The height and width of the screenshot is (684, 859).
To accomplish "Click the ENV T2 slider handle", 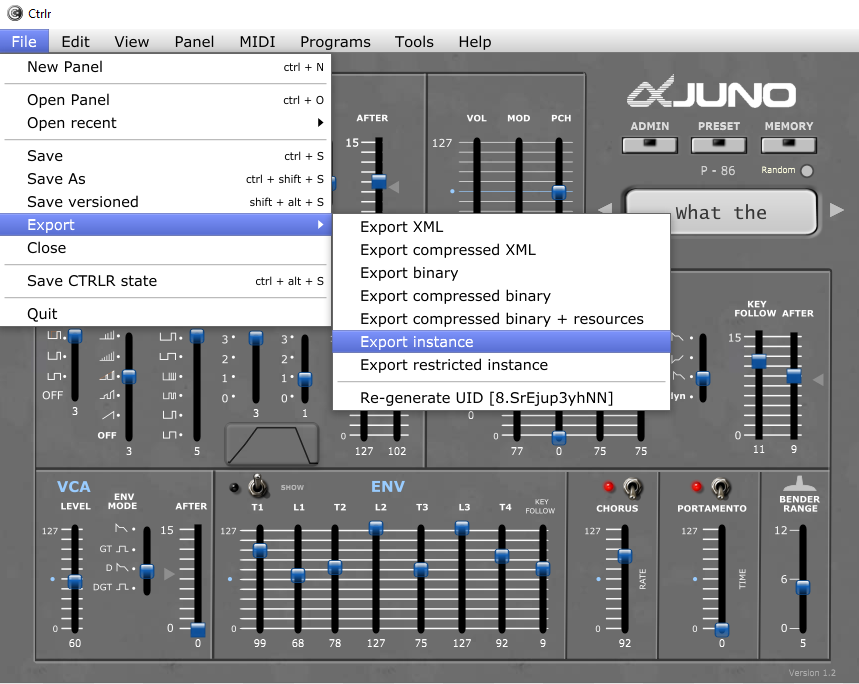I will tap(335, 567).
